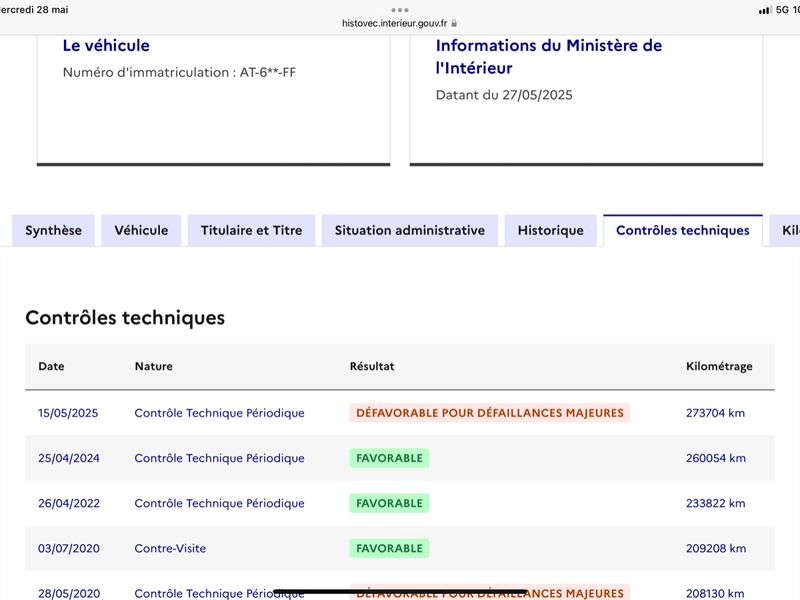Click the 233822 km mileage value

[x=715, y=503]
